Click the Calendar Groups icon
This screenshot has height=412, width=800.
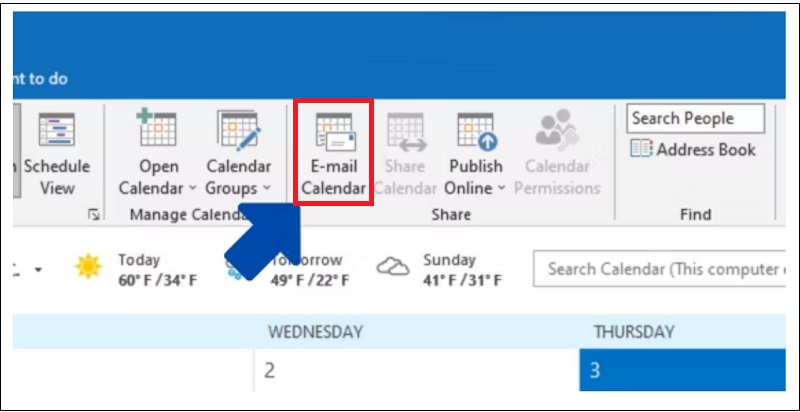pos(238,131)
